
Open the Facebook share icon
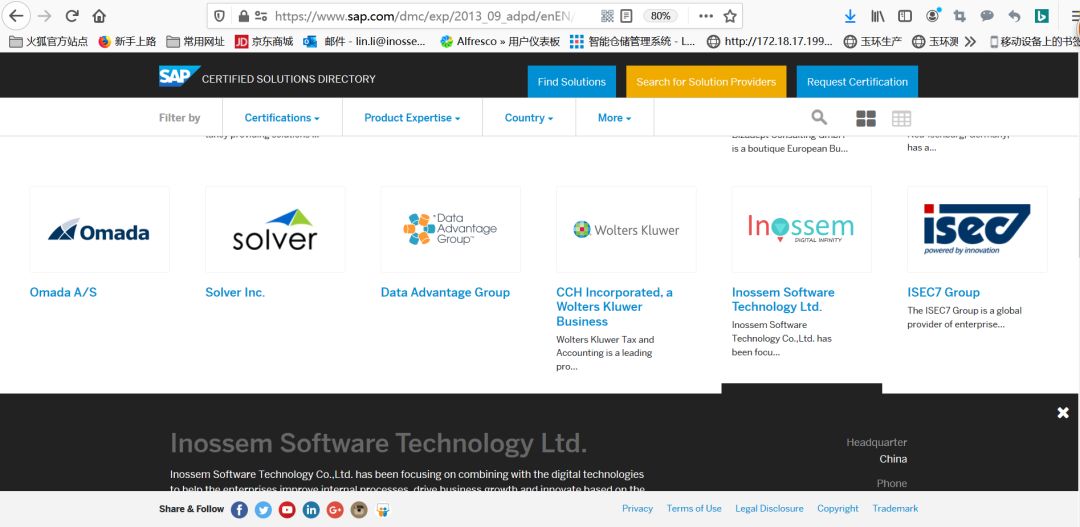point(239,510)
